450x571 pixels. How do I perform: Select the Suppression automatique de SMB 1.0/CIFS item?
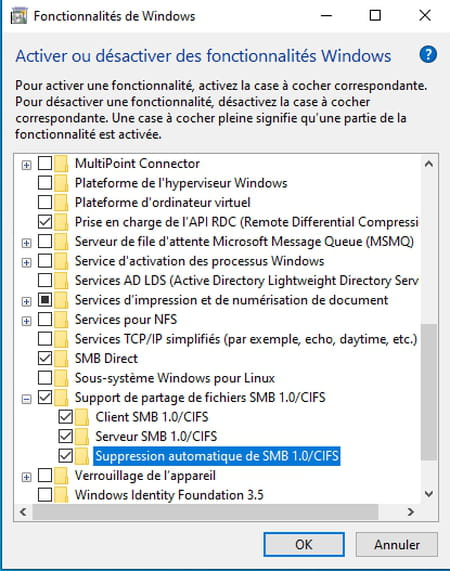coord(217,456)
